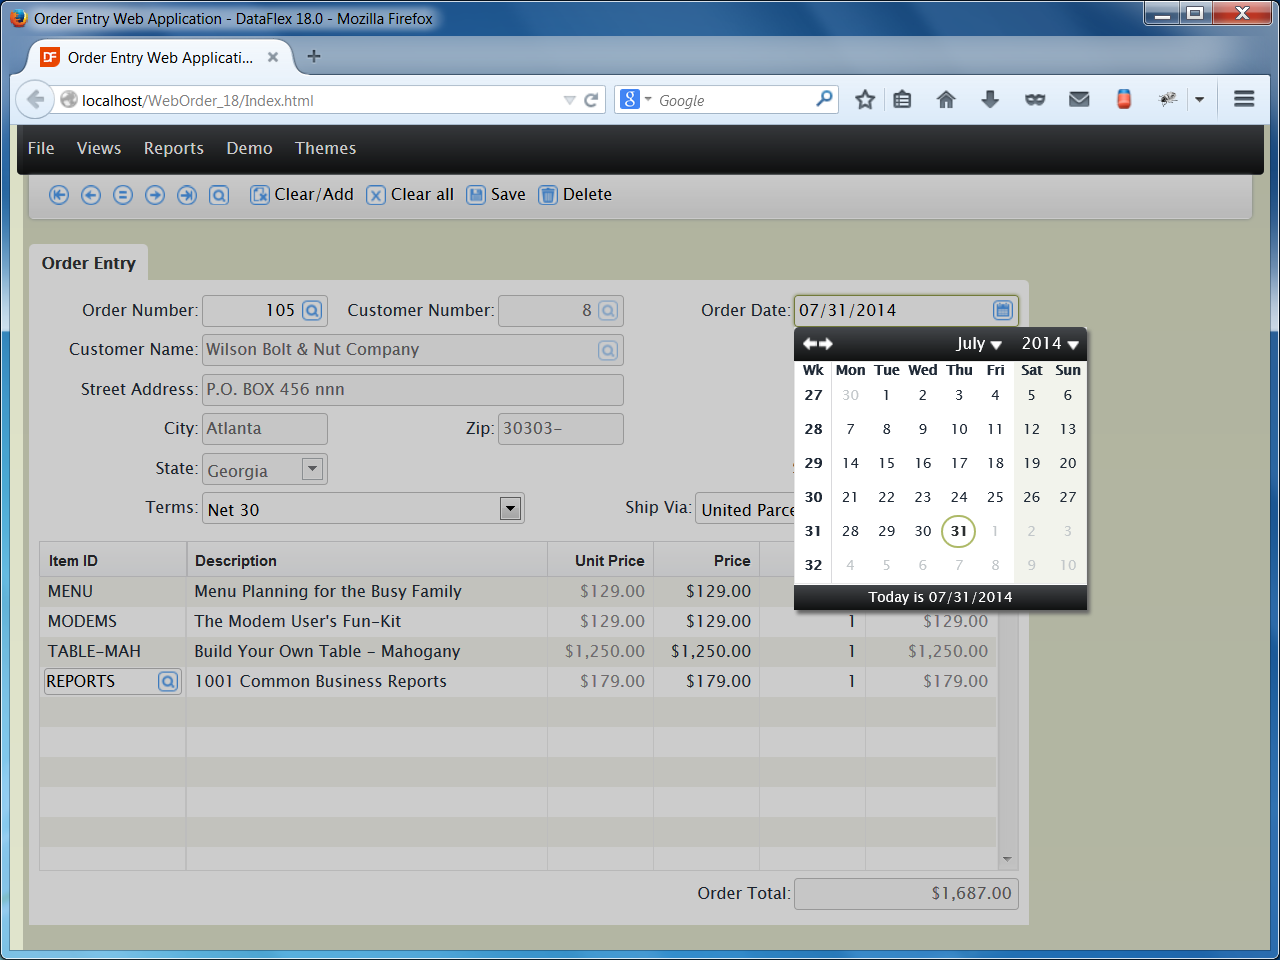
Task: Click the Ship Via field
Action: (746, 509)
